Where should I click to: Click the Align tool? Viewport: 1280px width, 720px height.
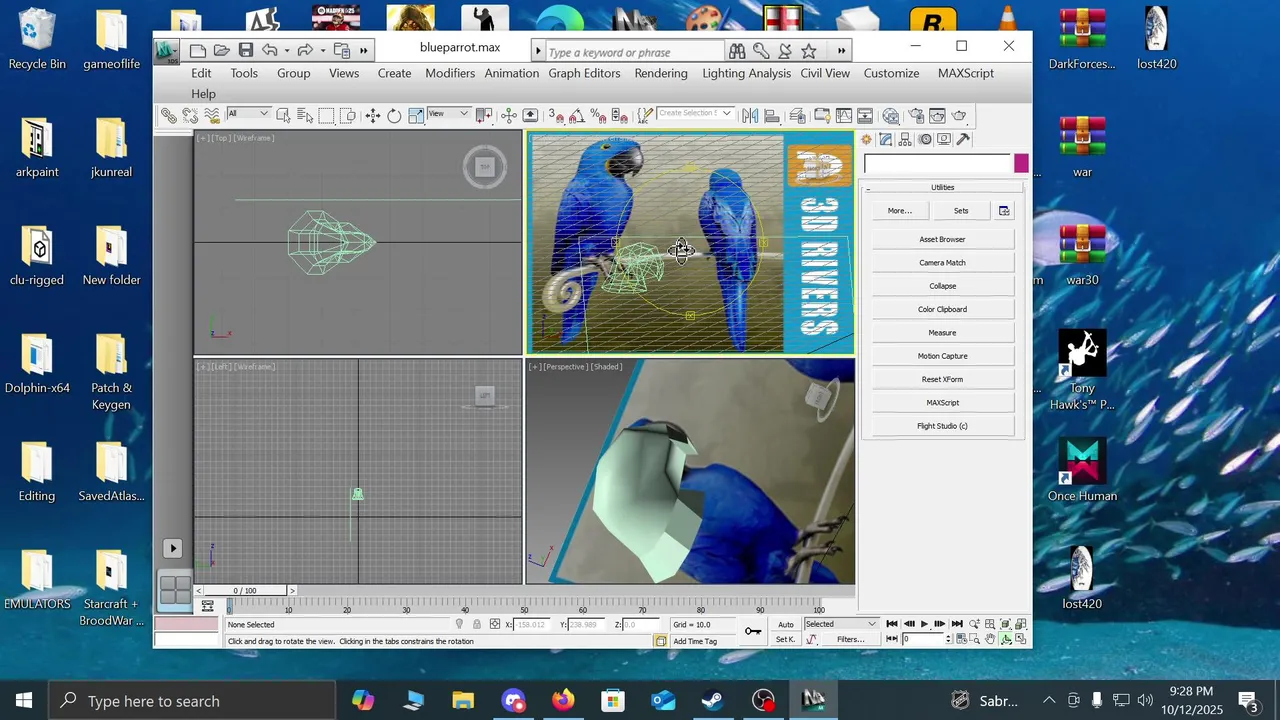coord(772,115)
